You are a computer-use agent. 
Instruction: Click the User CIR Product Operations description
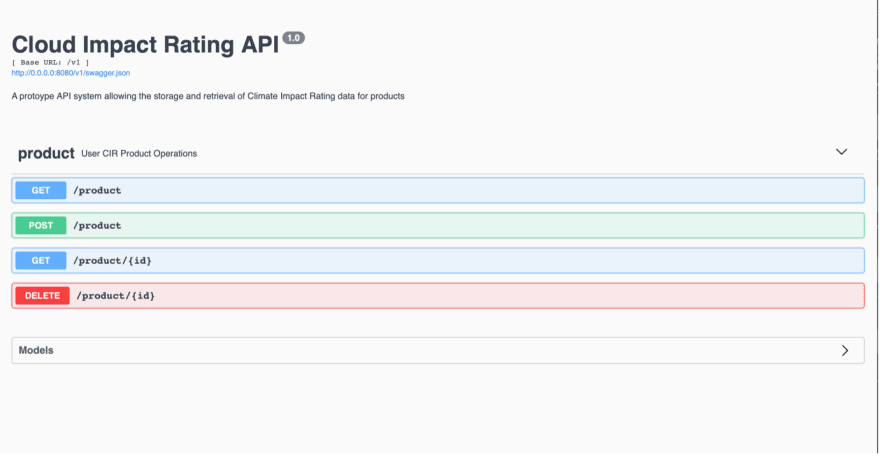139,154
